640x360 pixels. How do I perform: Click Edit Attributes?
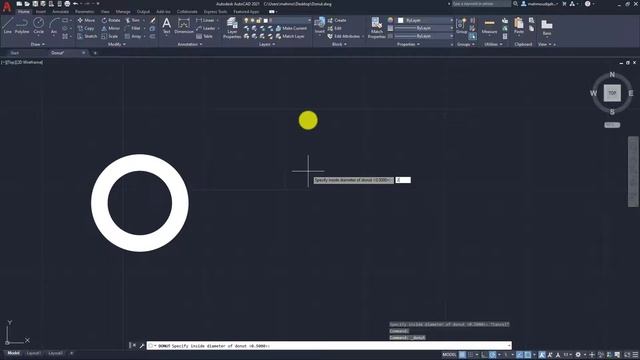tap(344, 36)
